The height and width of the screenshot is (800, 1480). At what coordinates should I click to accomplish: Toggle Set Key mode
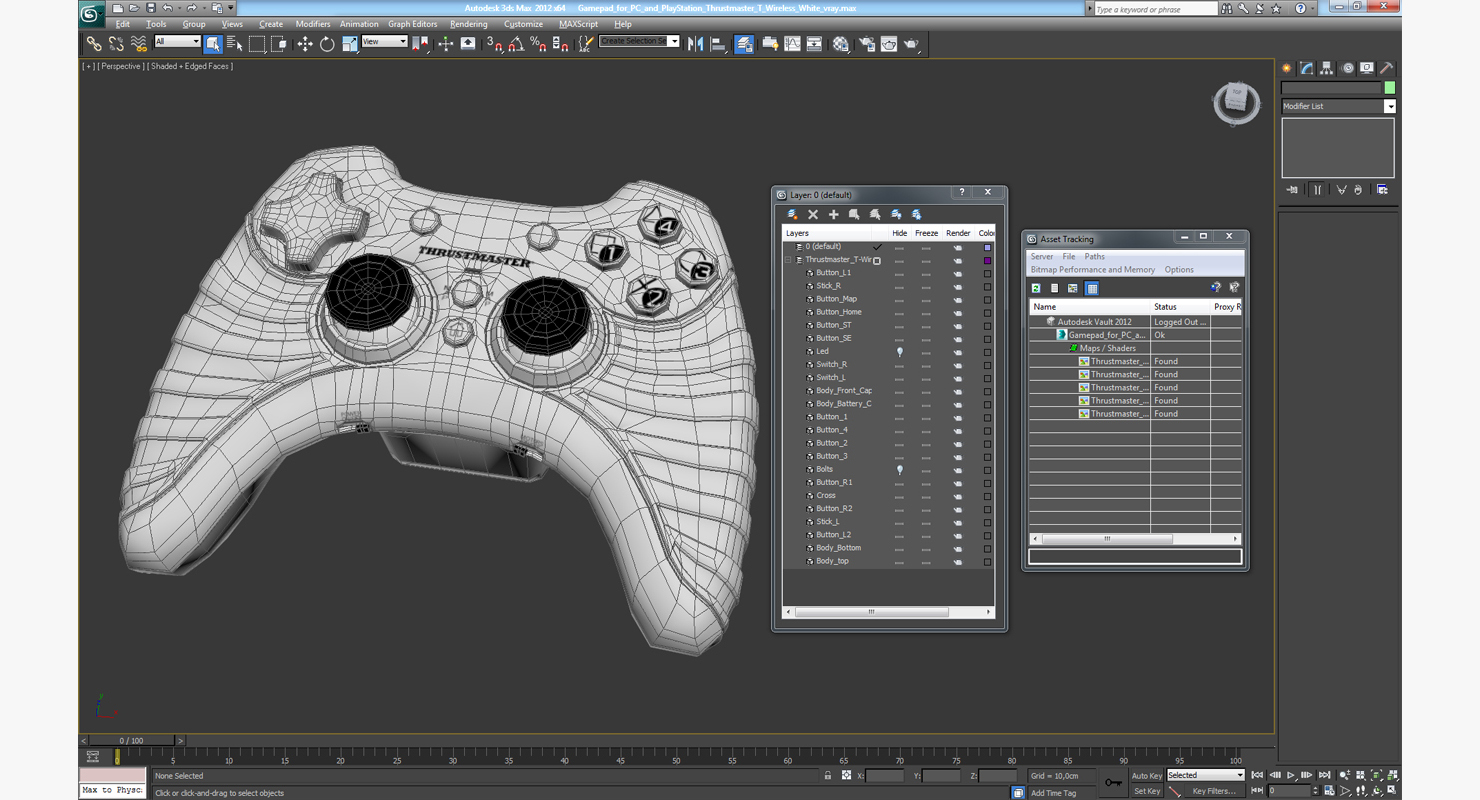(1147, 791)
